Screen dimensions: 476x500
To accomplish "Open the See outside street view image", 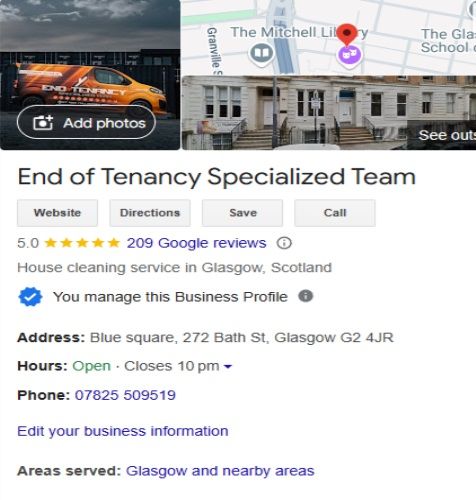I will [x=329, y=113].
